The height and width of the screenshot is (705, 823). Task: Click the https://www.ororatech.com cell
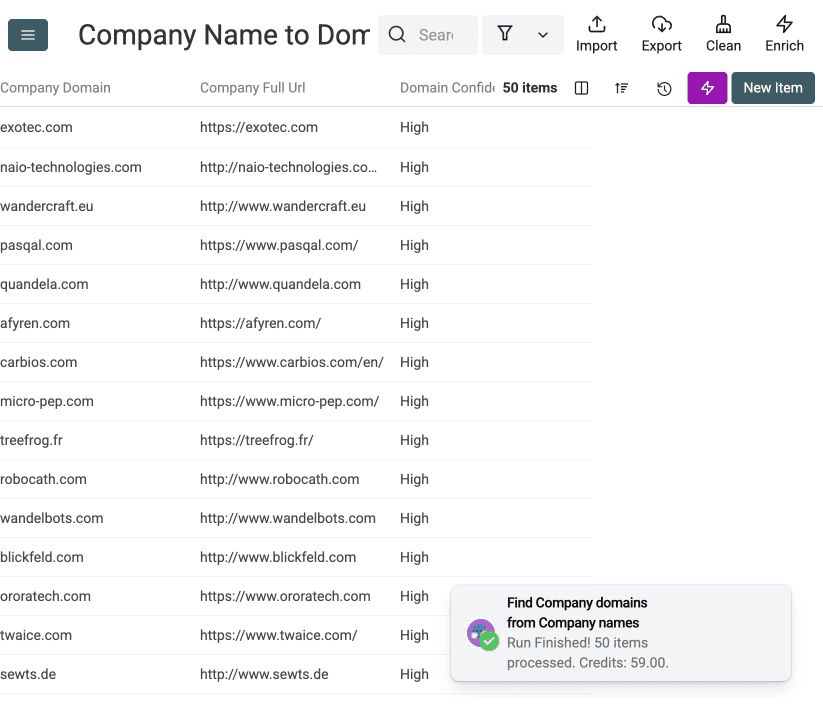[285, 596]
